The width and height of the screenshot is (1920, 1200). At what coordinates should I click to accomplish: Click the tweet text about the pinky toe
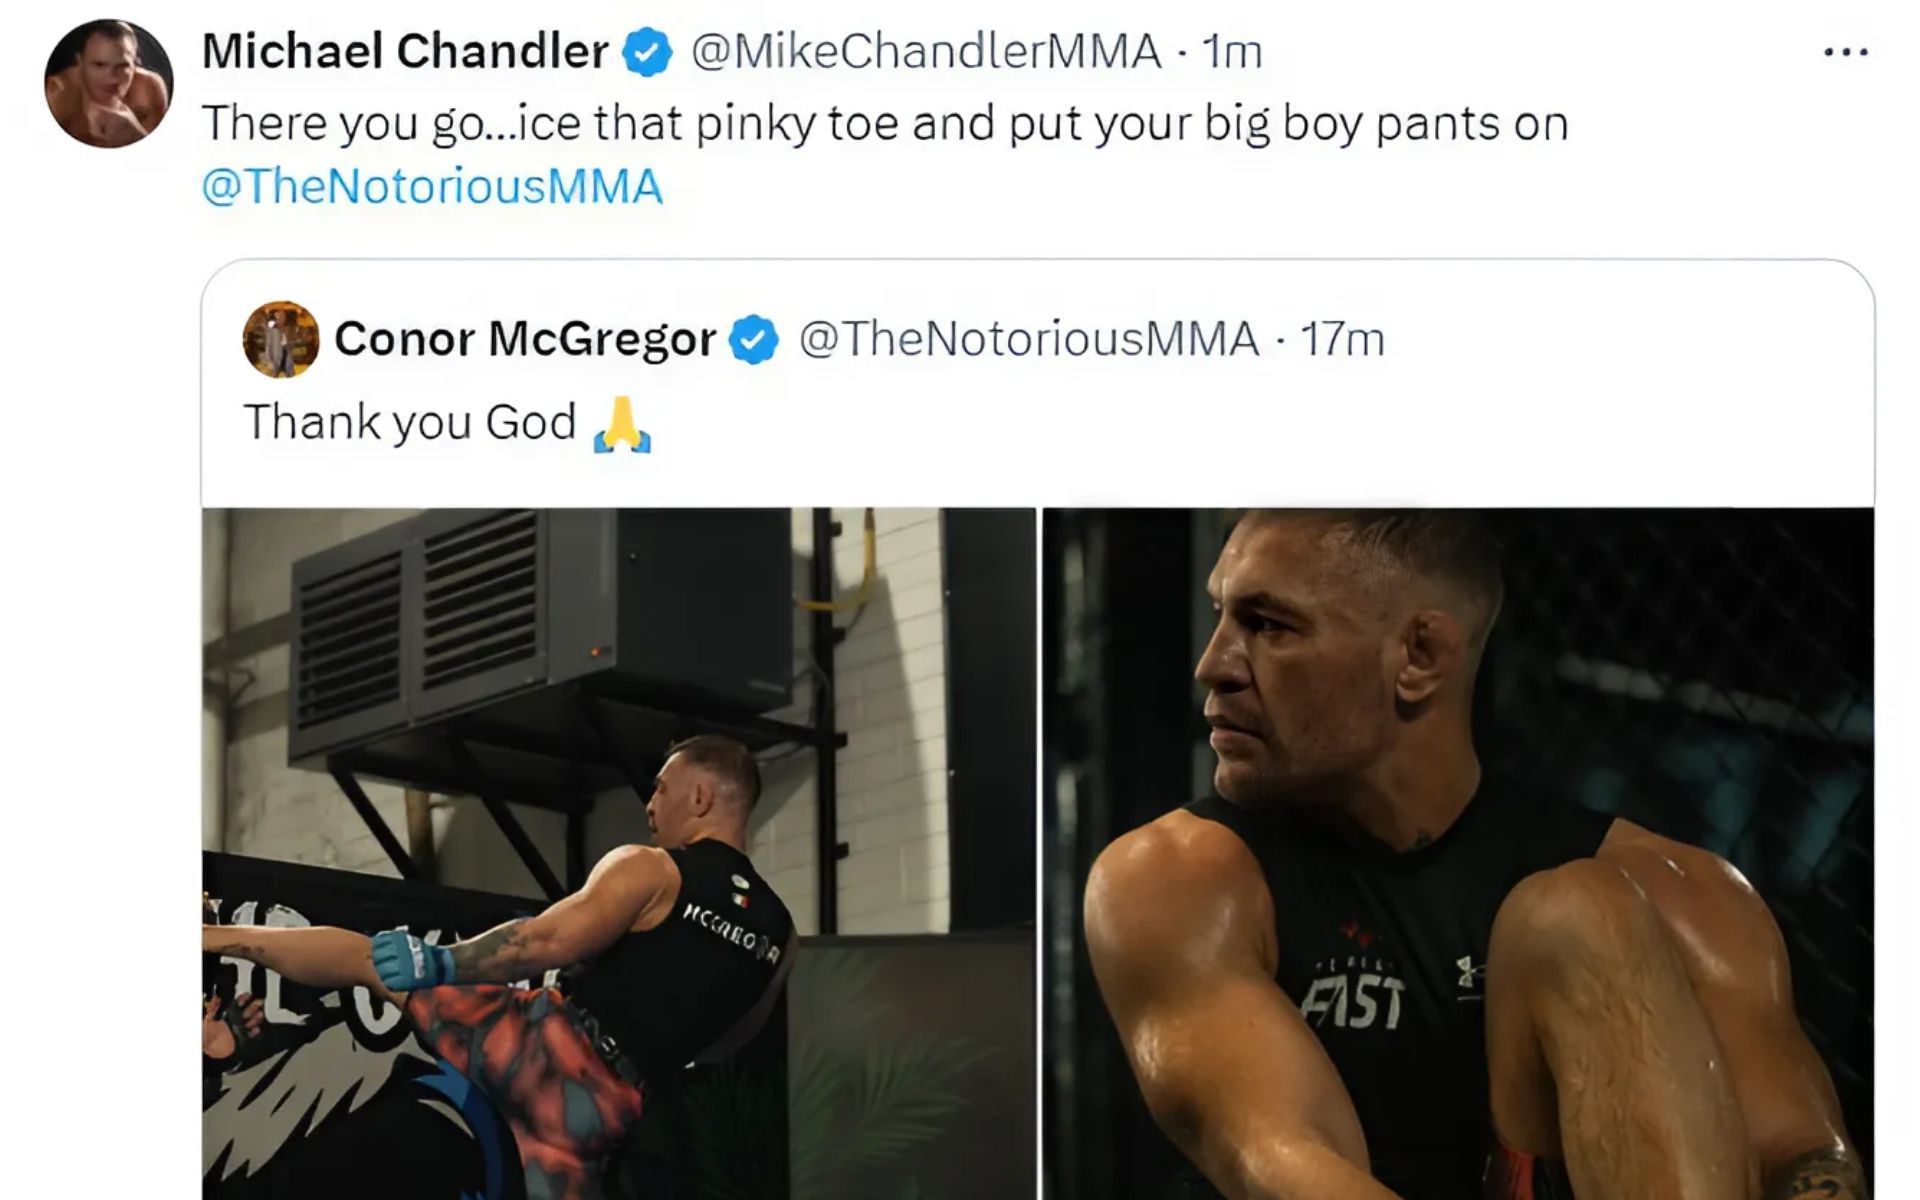point(884,124)
